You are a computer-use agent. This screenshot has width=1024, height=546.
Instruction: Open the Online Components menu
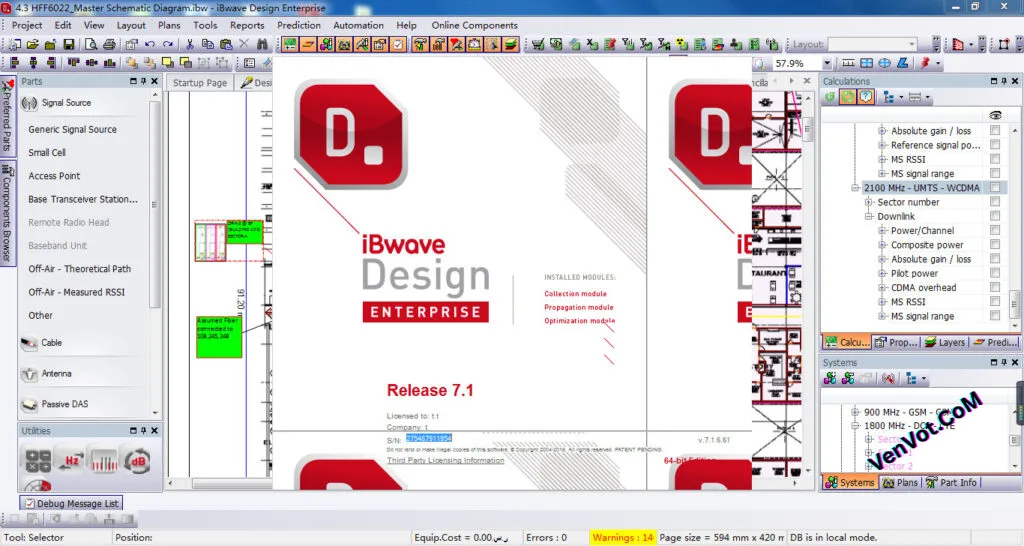click(474, 25)
